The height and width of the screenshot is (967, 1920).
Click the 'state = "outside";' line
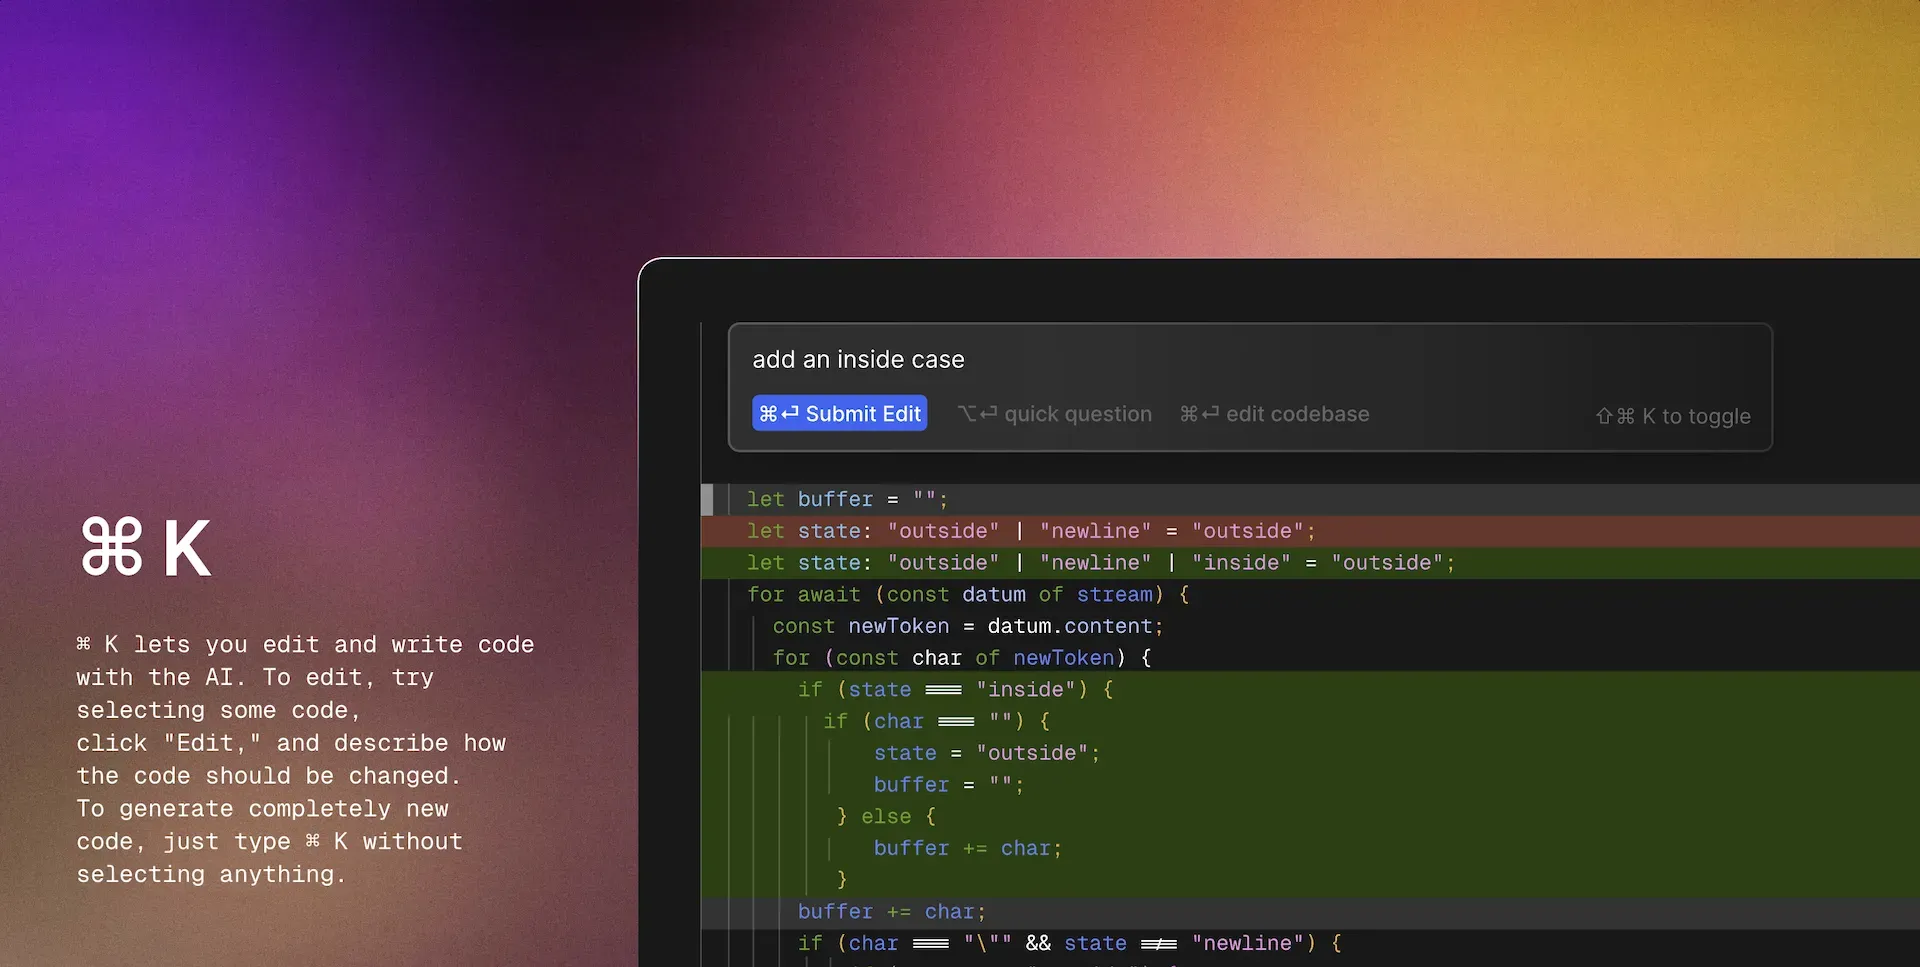tap(987, 753)
